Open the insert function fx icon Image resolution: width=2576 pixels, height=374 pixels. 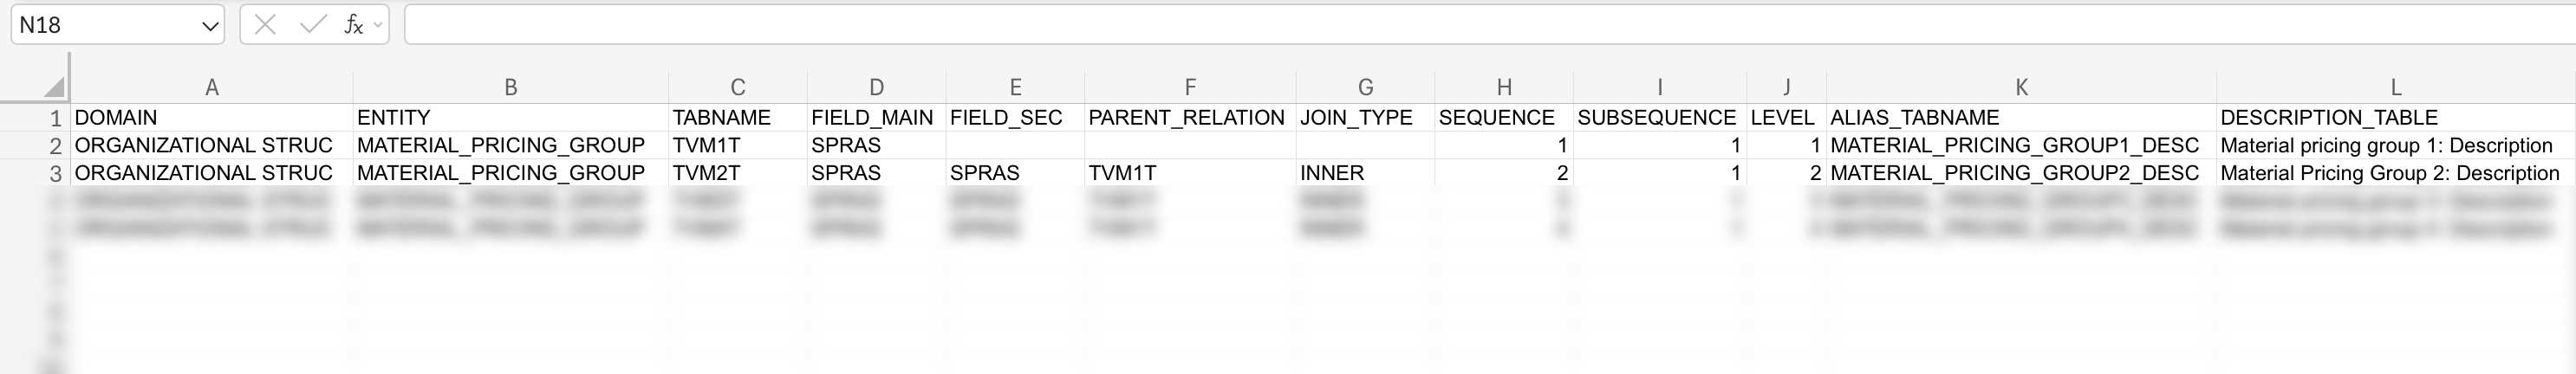352,25
